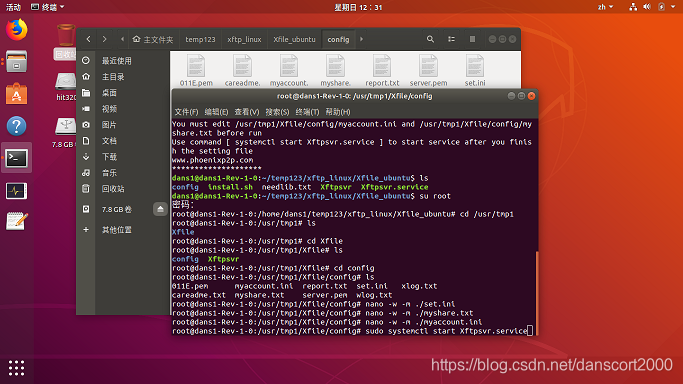Select the myaccount file icon
Viewport: 683px width, 384px height.
289,70
